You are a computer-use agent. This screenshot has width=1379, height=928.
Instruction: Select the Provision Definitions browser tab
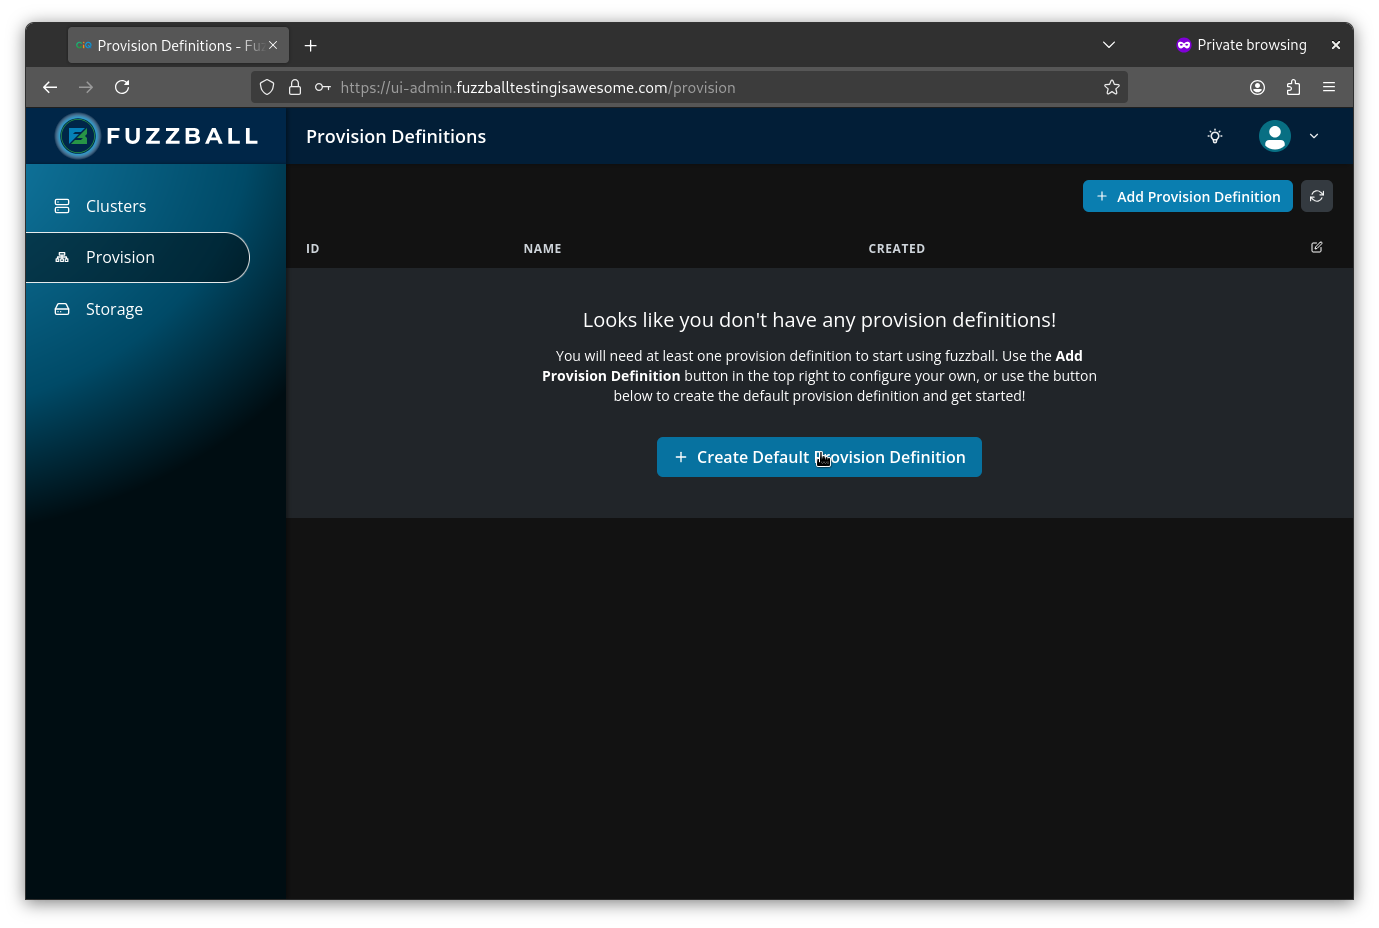(178, 45)
